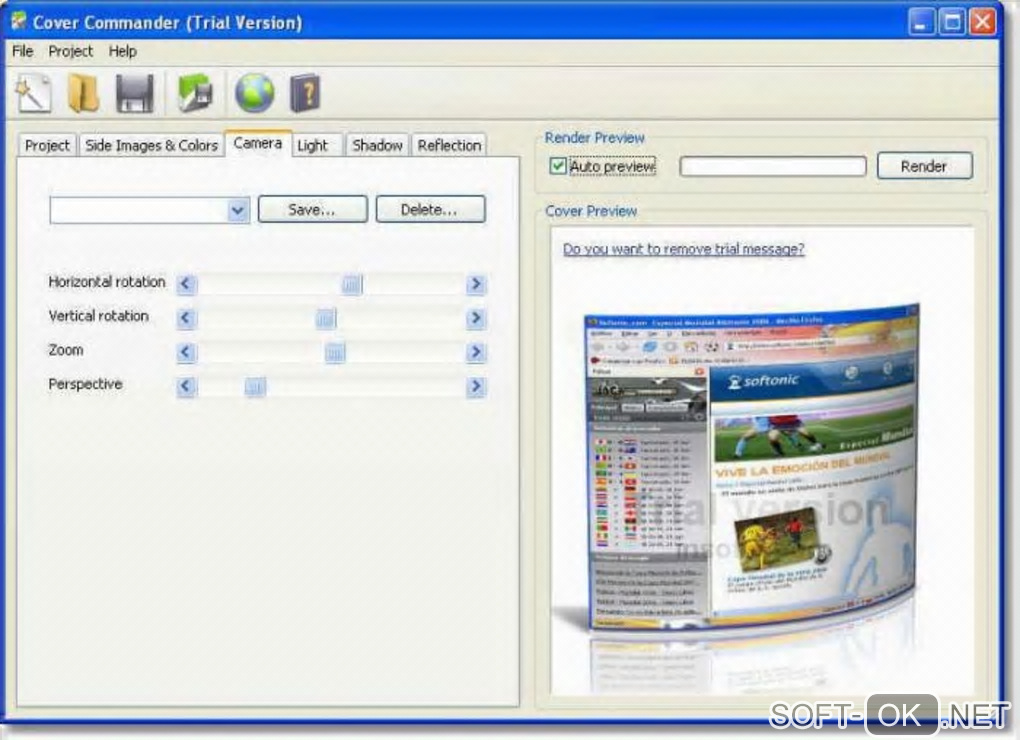Click the Delete... preset button
Screen dimensions: 1020x740
tap(430, 209)
